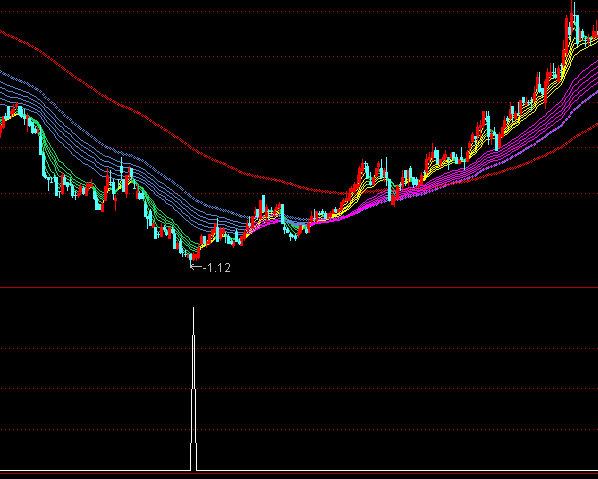Click the top dotted gridline of the price chart

point(299,11)
